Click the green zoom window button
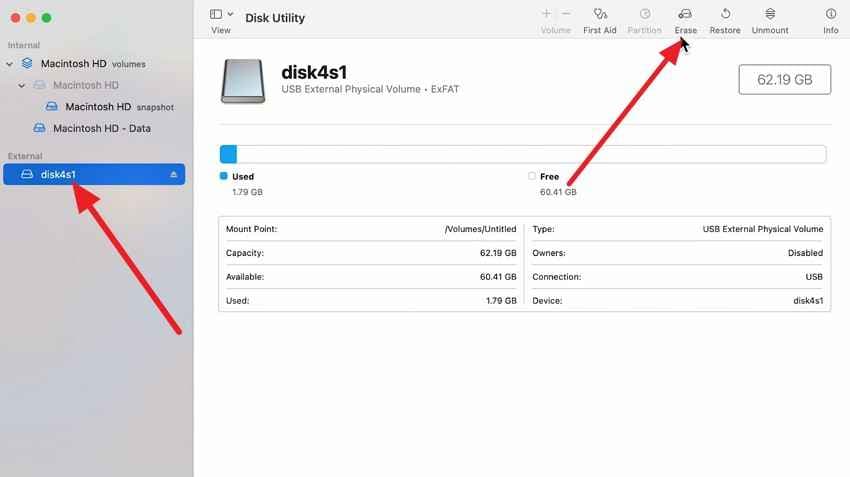This screenshot has height=477, width=850. point(47,18)
